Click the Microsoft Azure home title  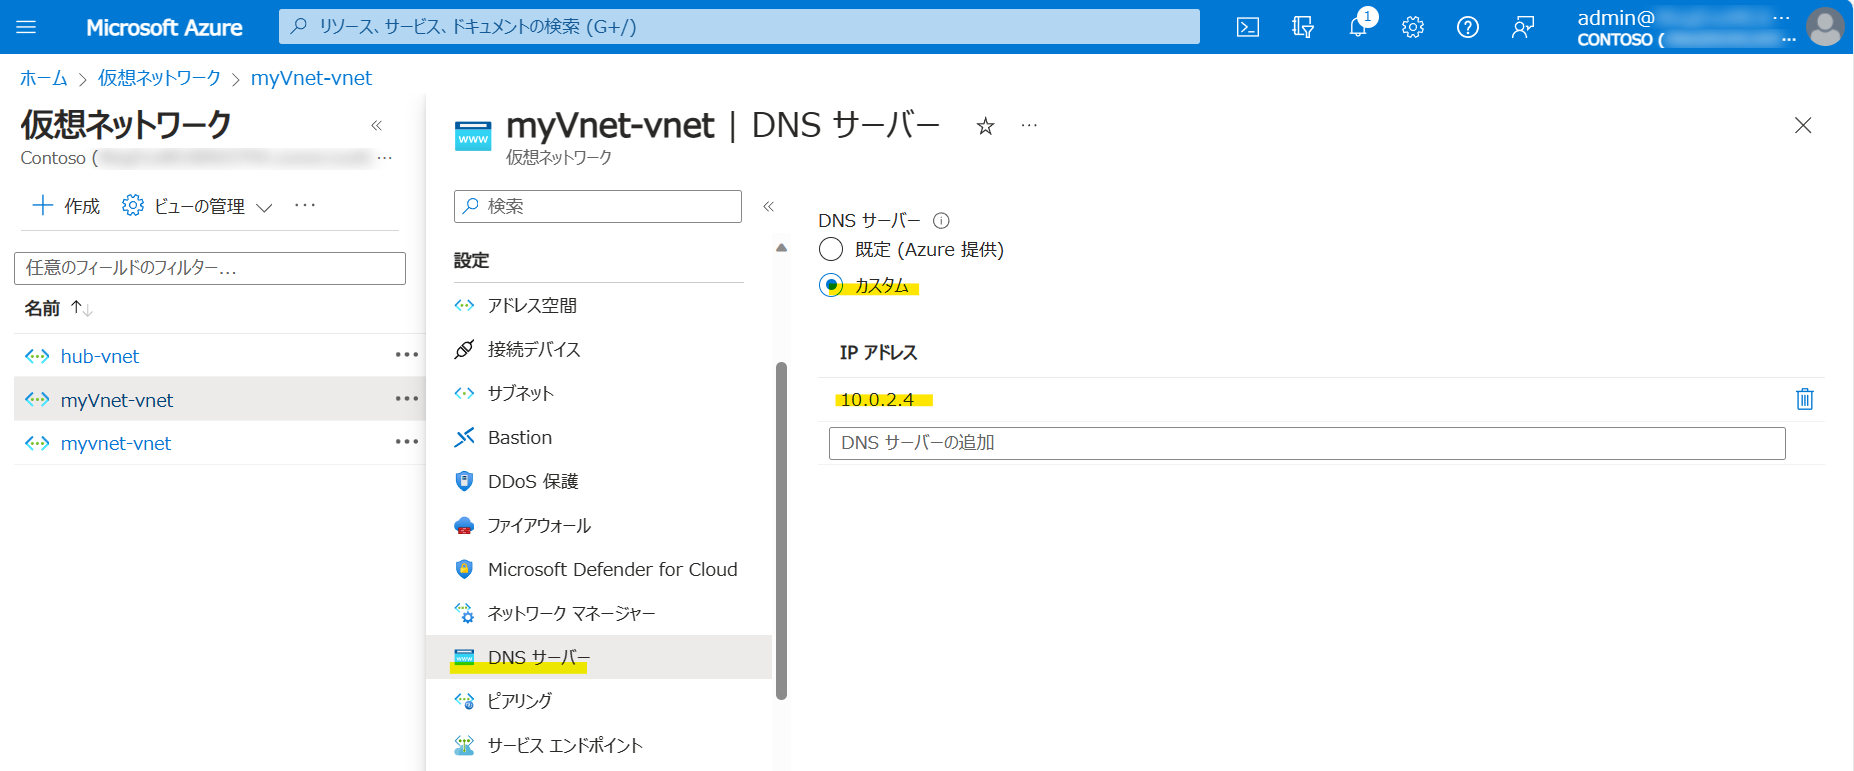click(164, 27)
